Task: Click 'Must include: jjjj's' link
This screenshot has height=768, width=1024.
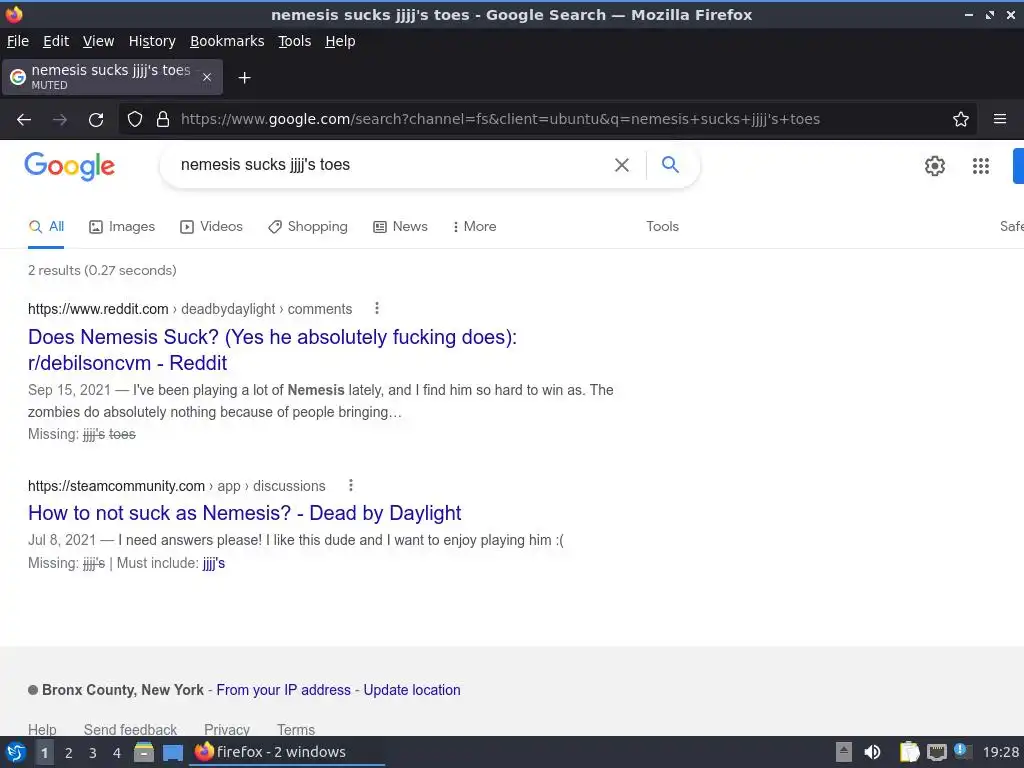Action: pyautogui.click(x=214, y=563)
